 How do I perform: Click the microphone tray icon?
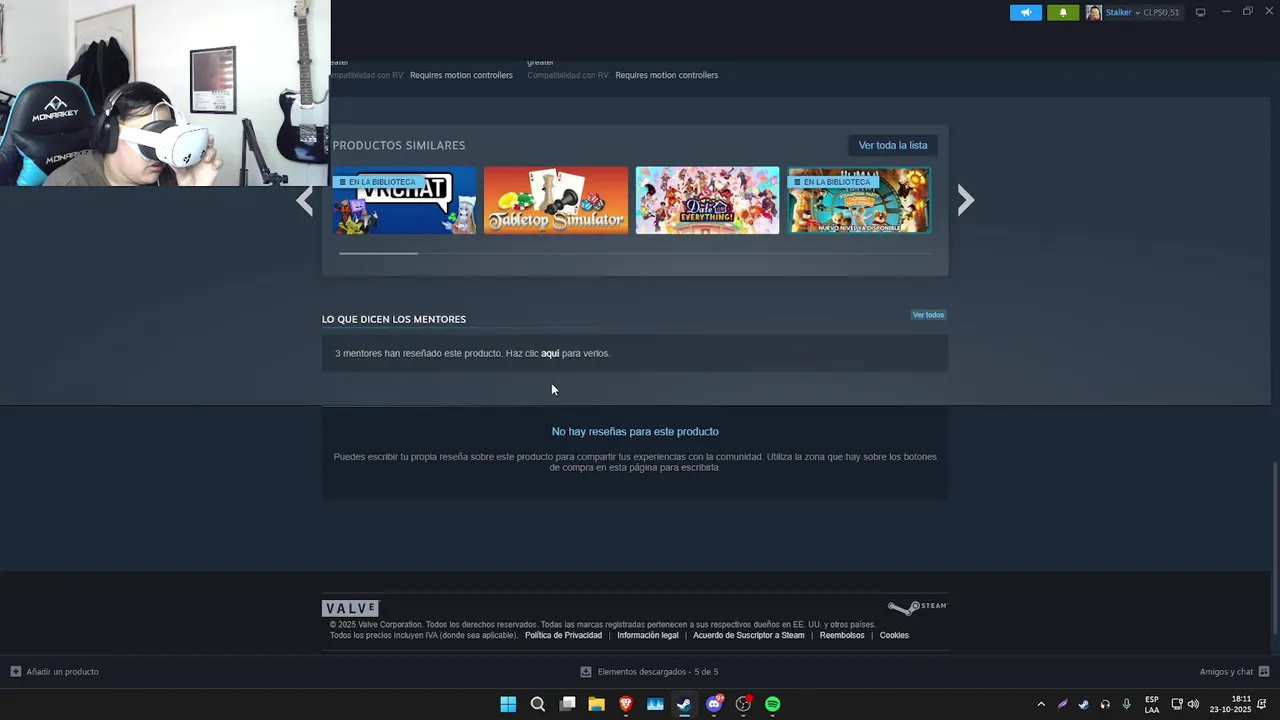[1126, 704]
